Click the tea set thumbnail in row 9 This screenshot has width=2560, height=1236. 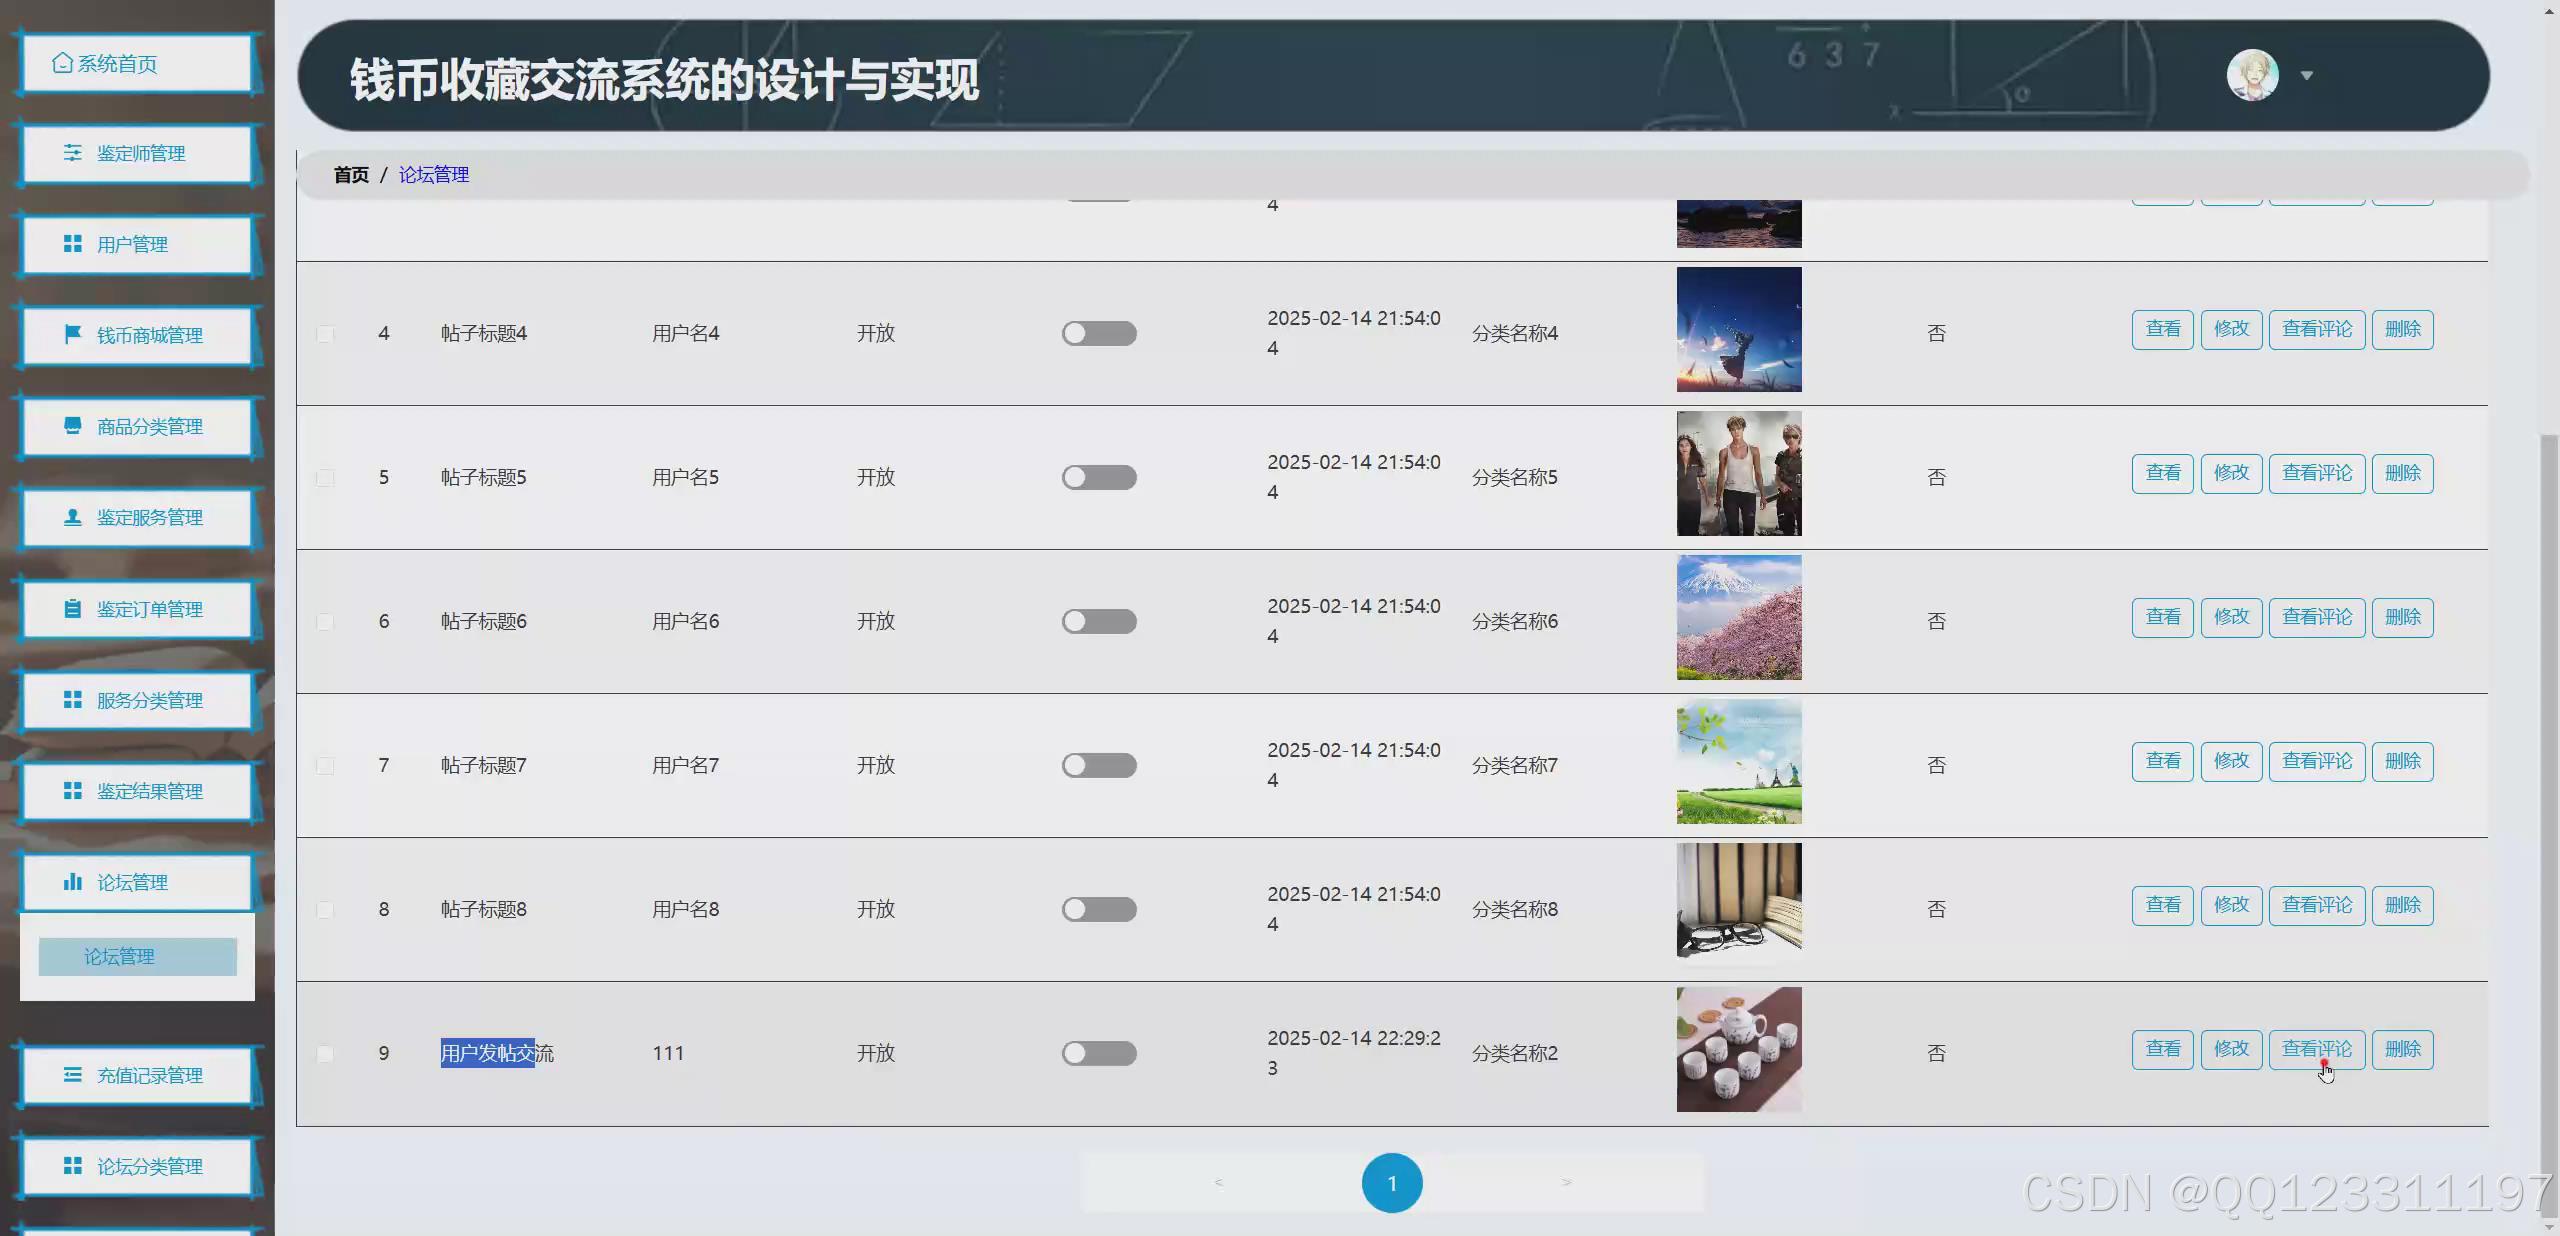coord(1739,1049)
